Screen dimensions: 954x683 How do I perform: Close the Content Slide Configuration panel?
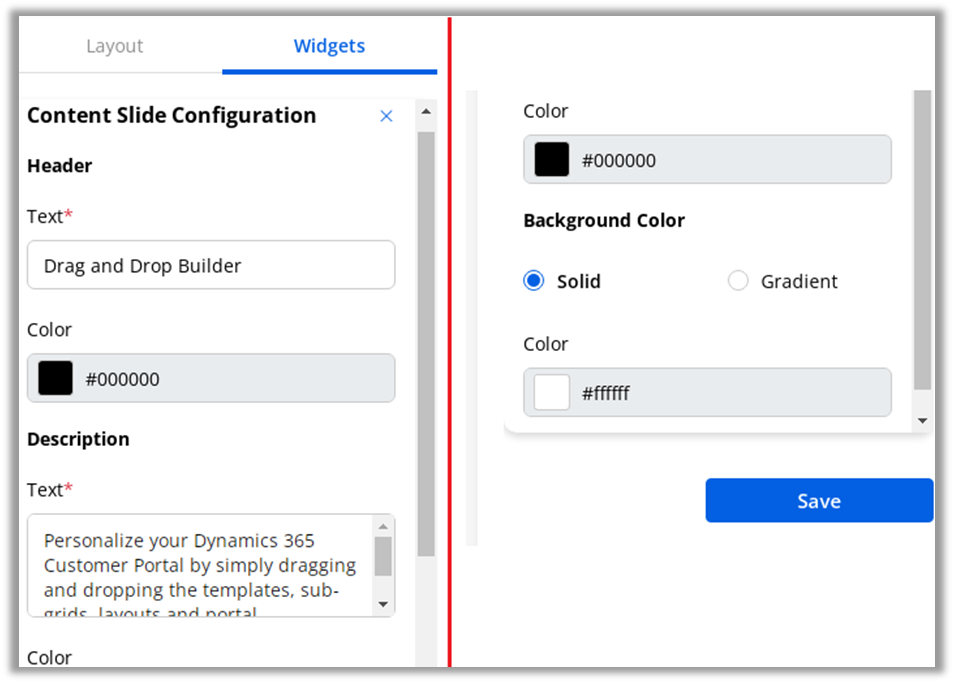[387, 116]
